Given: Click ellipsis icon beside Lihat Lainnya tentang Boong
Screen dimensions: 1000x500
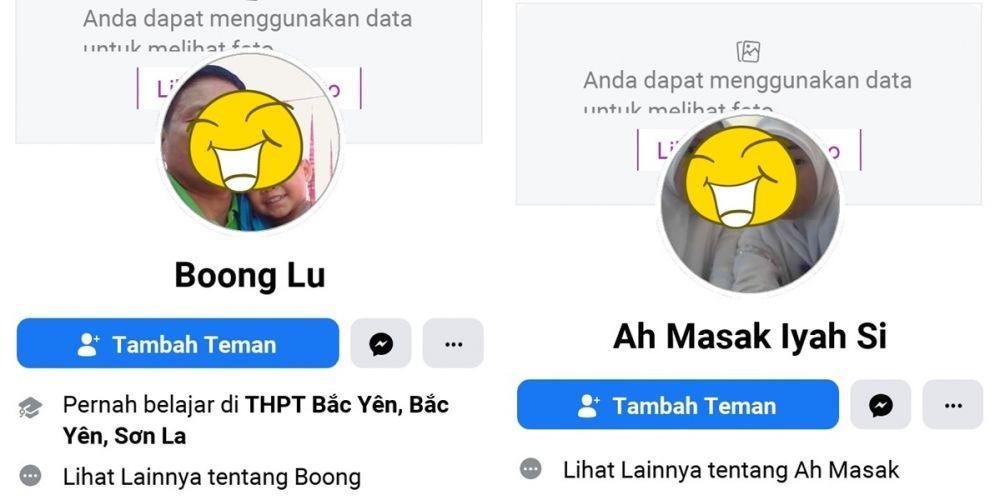Looking at the screenshot, I should (x=30, y=476).
